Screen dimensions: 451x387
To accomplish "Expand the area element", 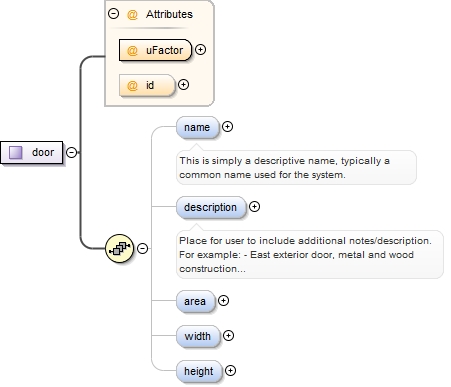I will coord(223,301).
